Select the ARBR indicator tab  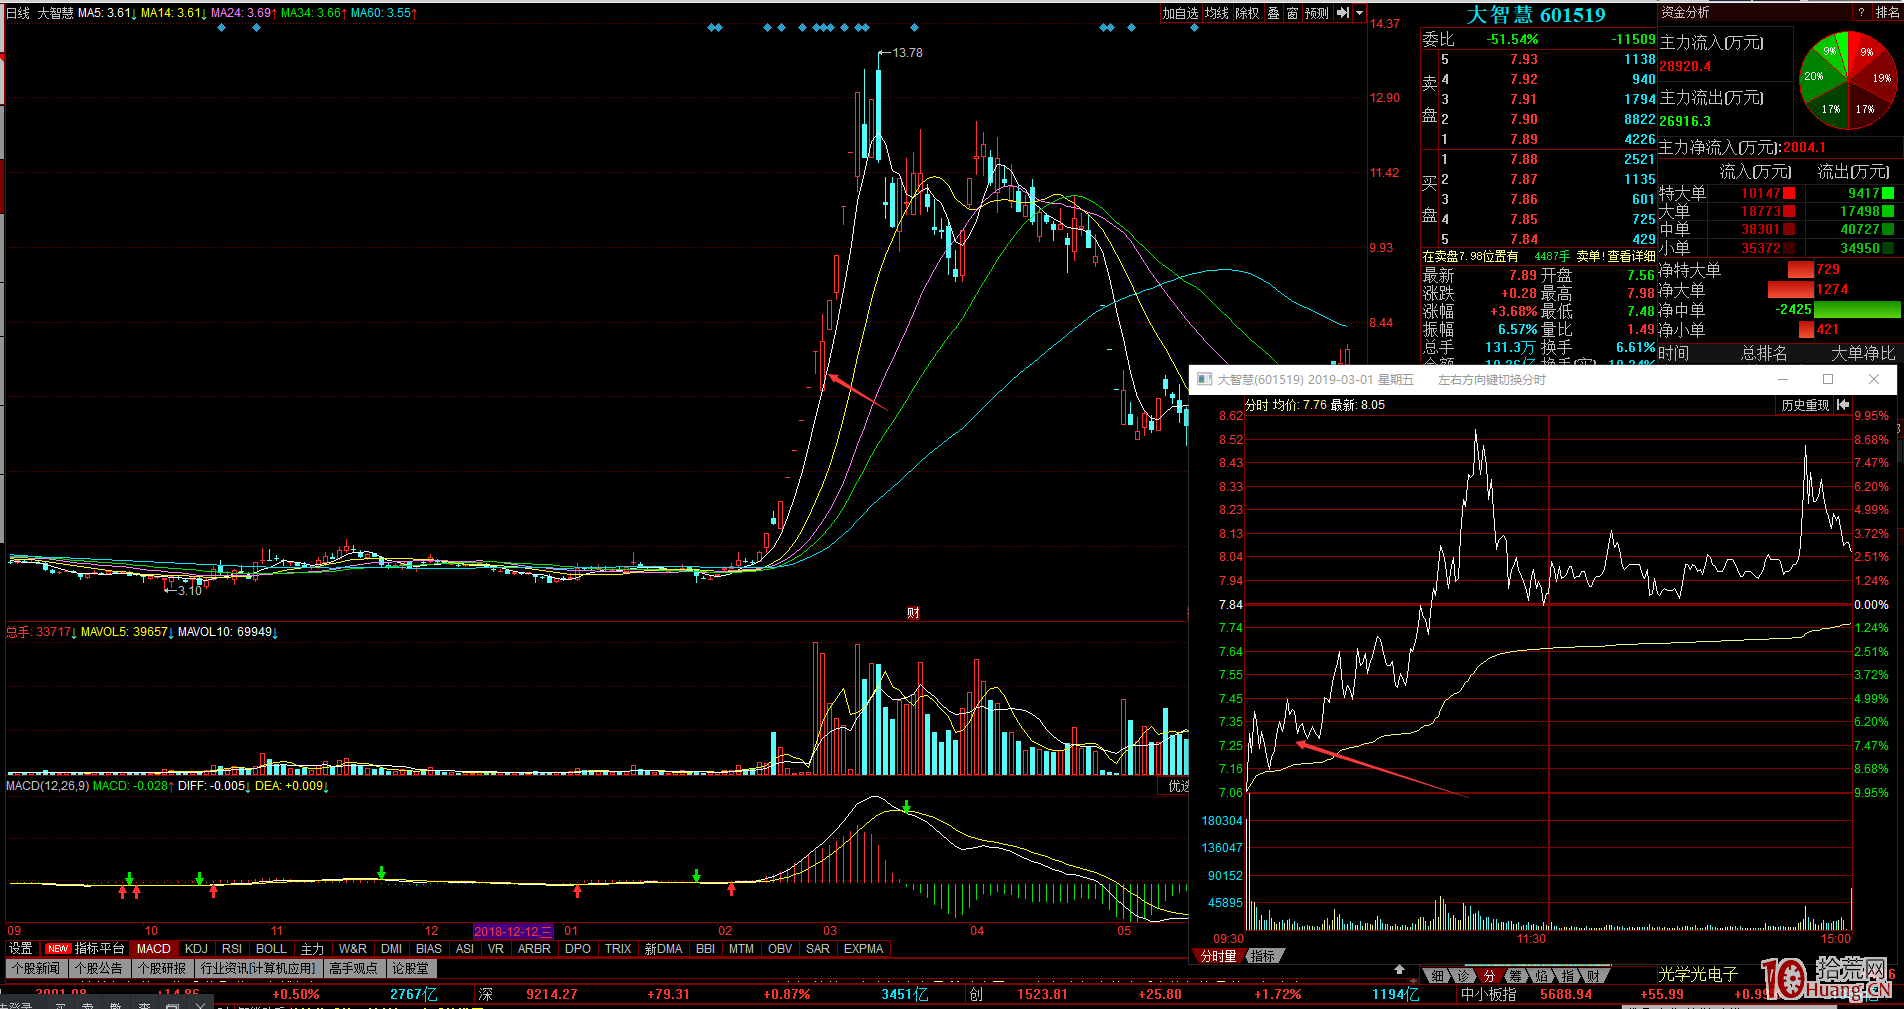[534, 948]
